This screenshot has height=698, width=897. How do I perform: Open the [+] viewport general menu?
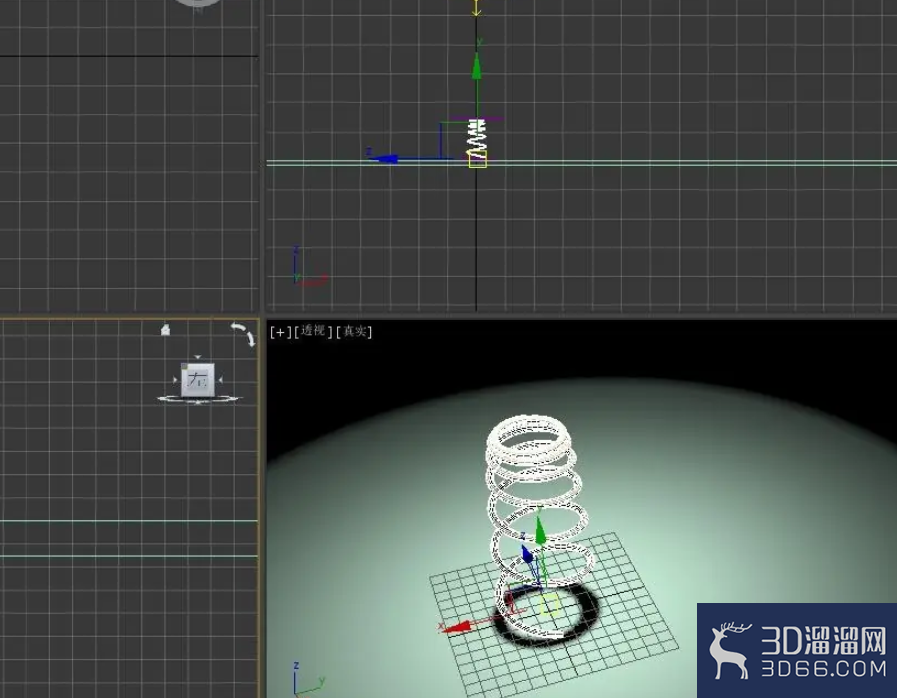[x=281, y=332]
